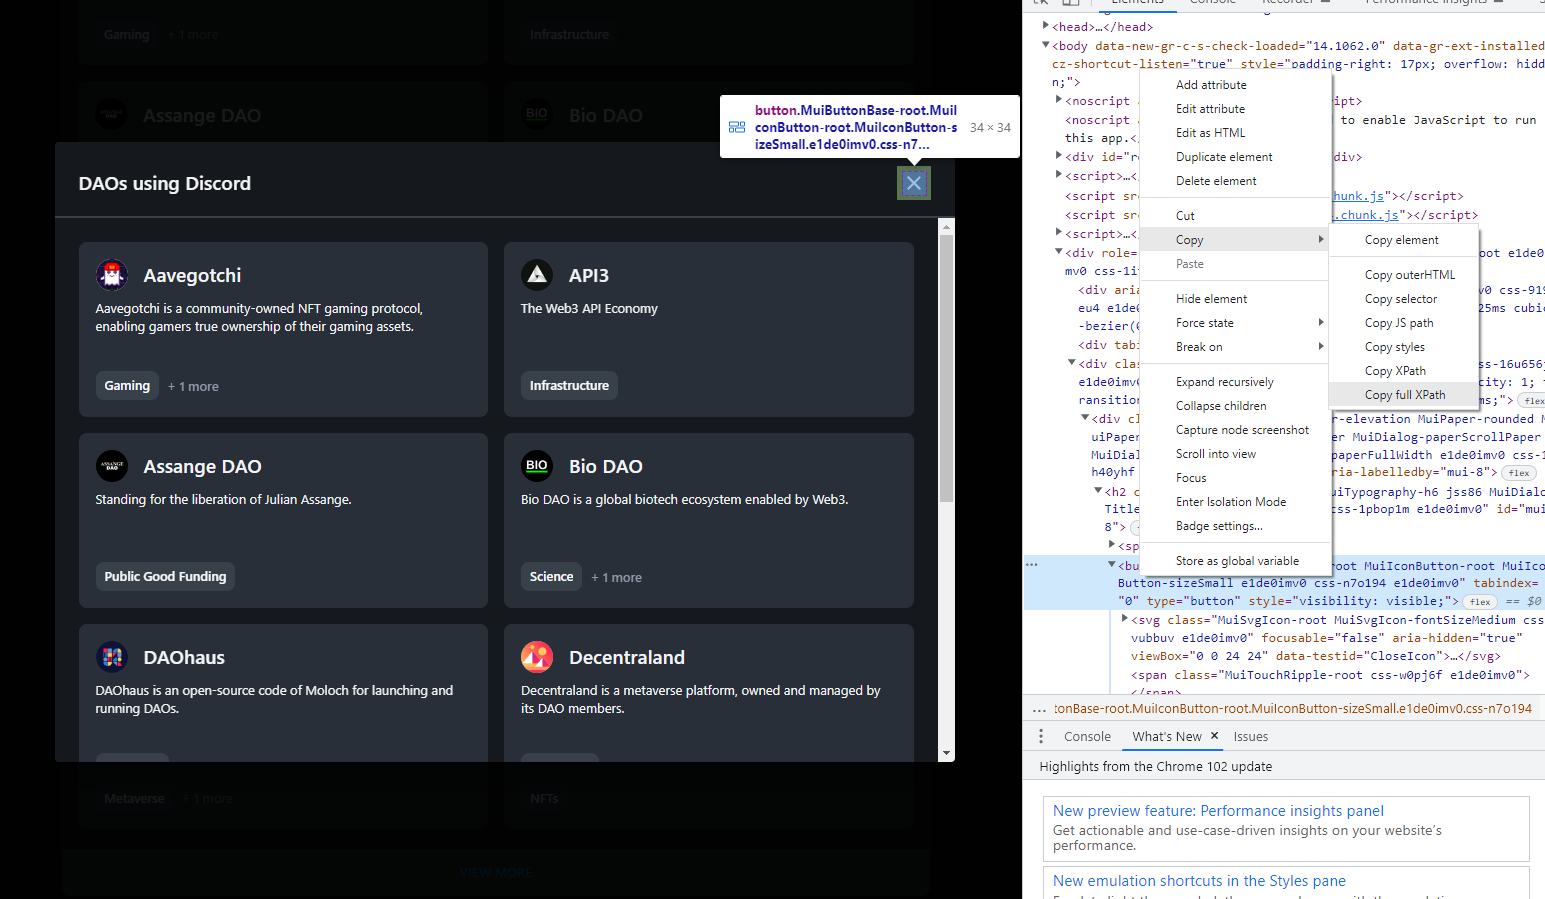Collapse the div role element node
Image resolution: width=1545 pixels, height=899 pixels.
[1059, 252]
